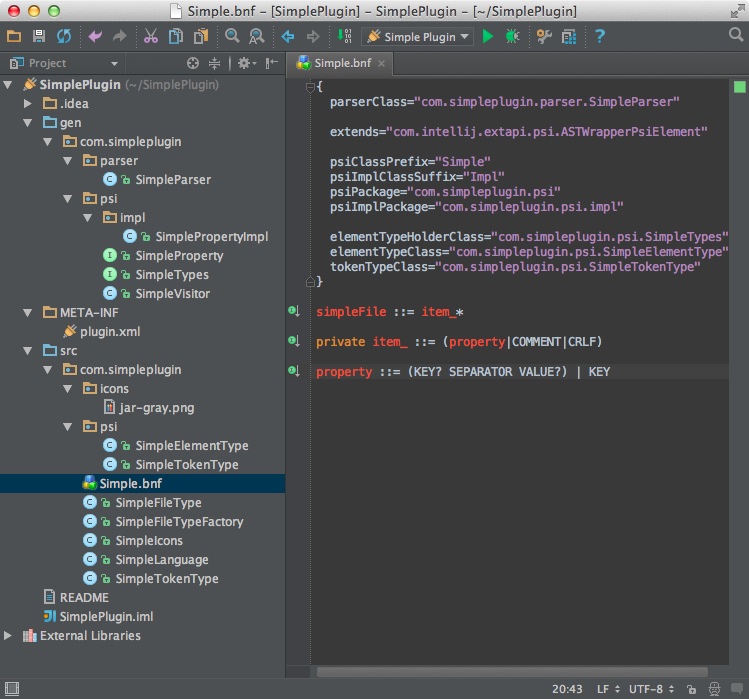Screen dimensions: 749x699
Task: Click the Hector inspection profile icon
Action: [715, 689]
